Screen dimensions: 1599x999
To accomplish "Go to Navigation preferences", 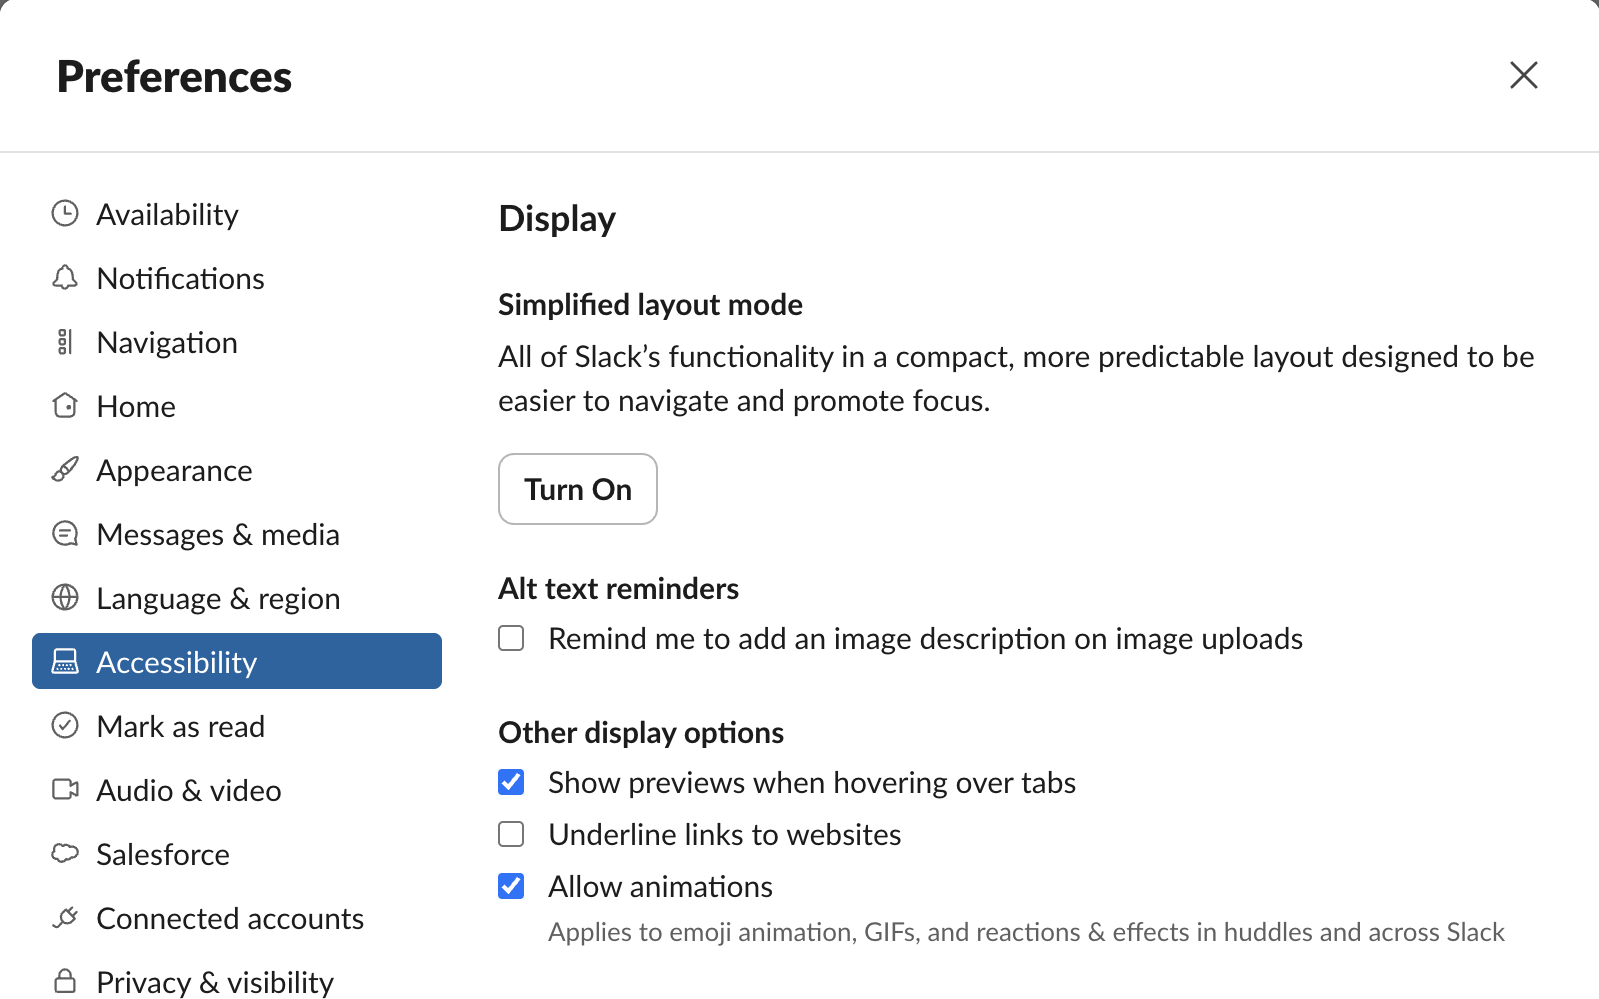I will coord(237,342).
